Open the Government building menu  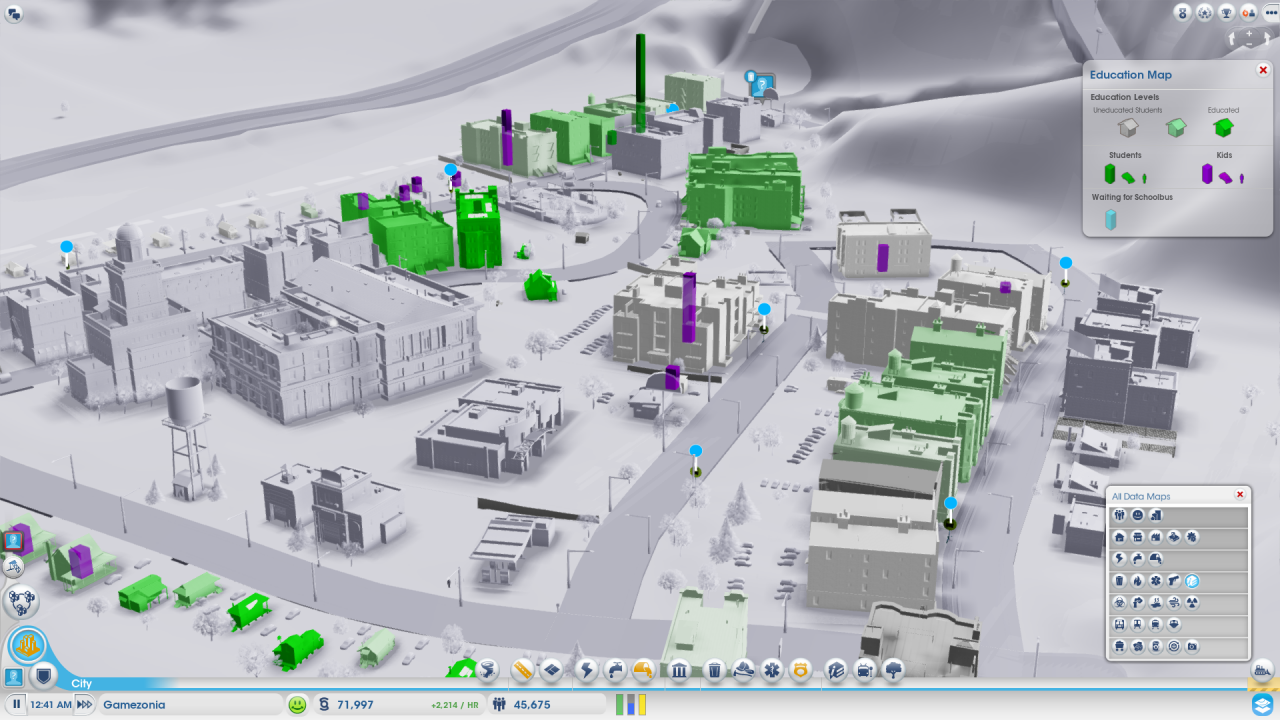tap(679, 670)
